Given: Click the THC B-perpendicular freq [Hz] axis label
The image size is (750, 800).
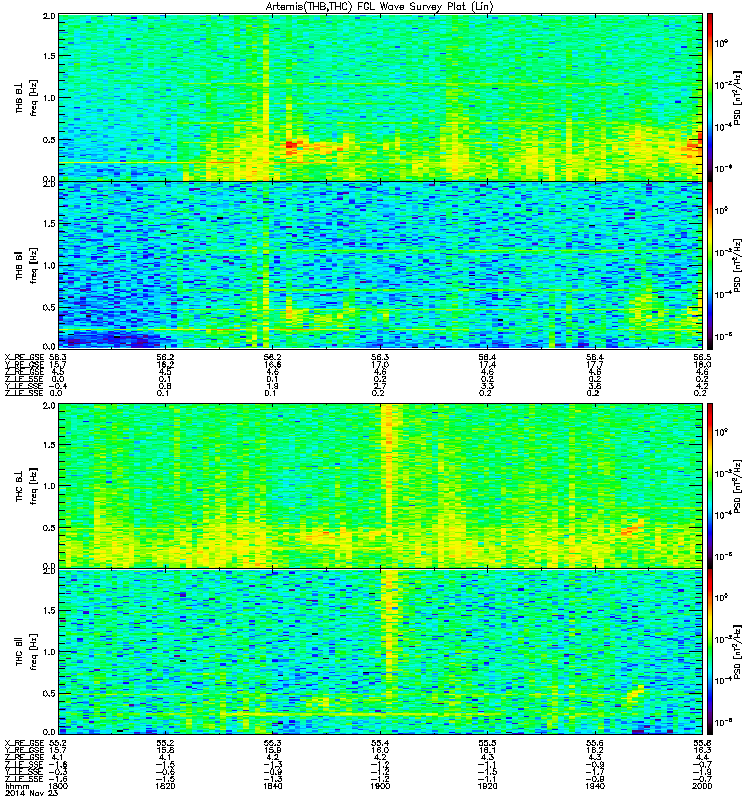Looking at the screenshot, I should pos(25,486).
